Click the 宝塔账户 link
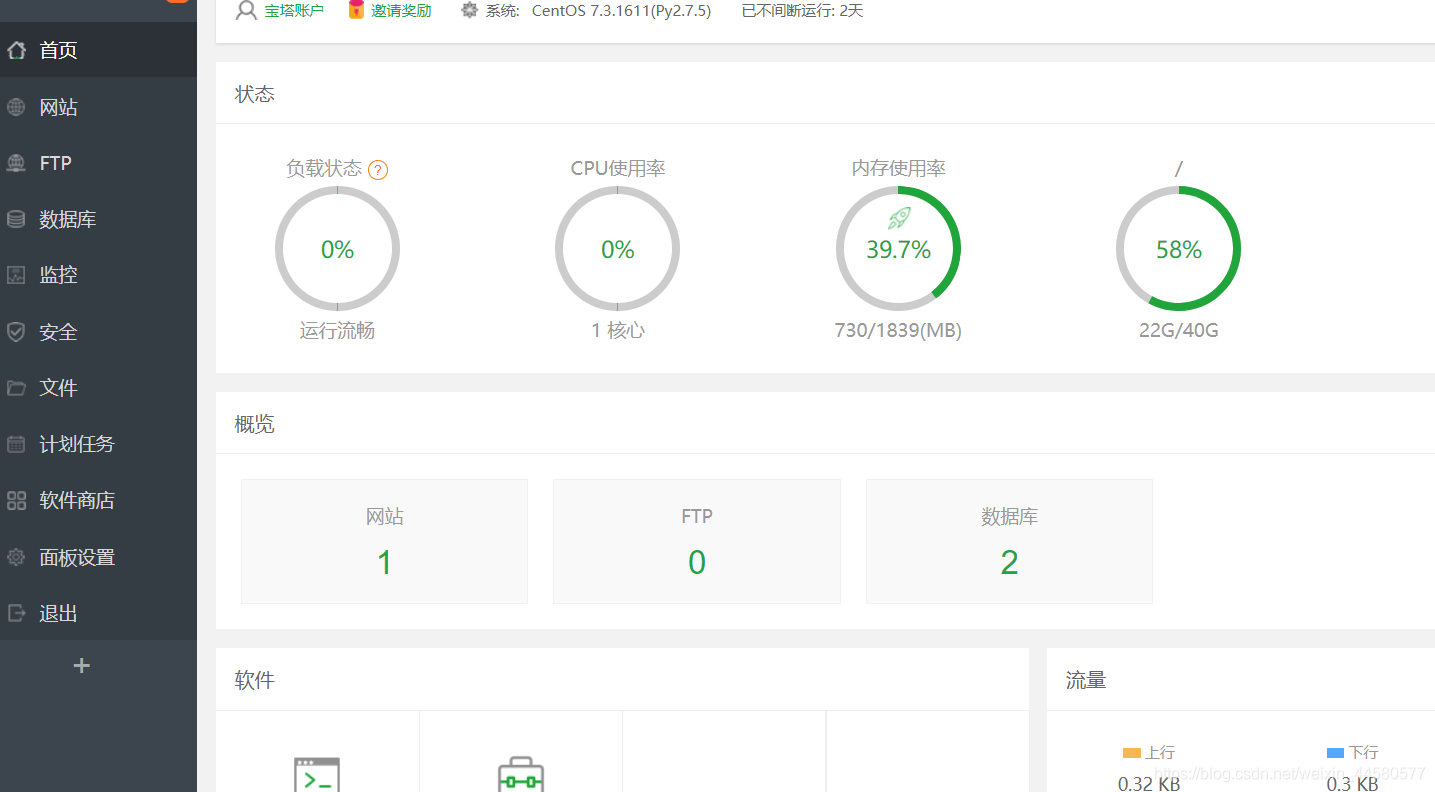Screen dimensions: 1435x792 [x=294, y=11]
